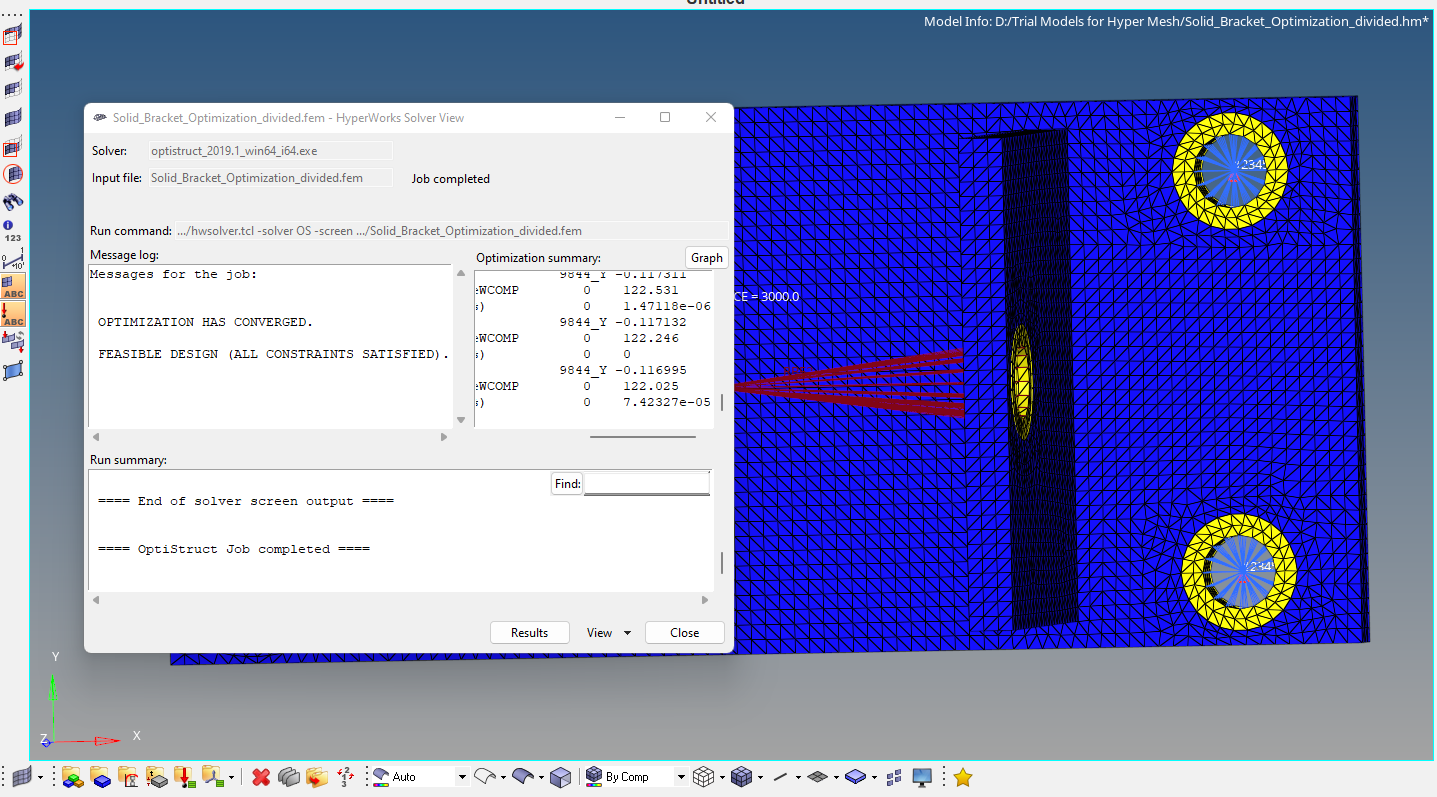This screenshot has width=1437, height=797.
Task: Delete entities using the red X icon
Action: pyautogui.click(x=261, y=776)
